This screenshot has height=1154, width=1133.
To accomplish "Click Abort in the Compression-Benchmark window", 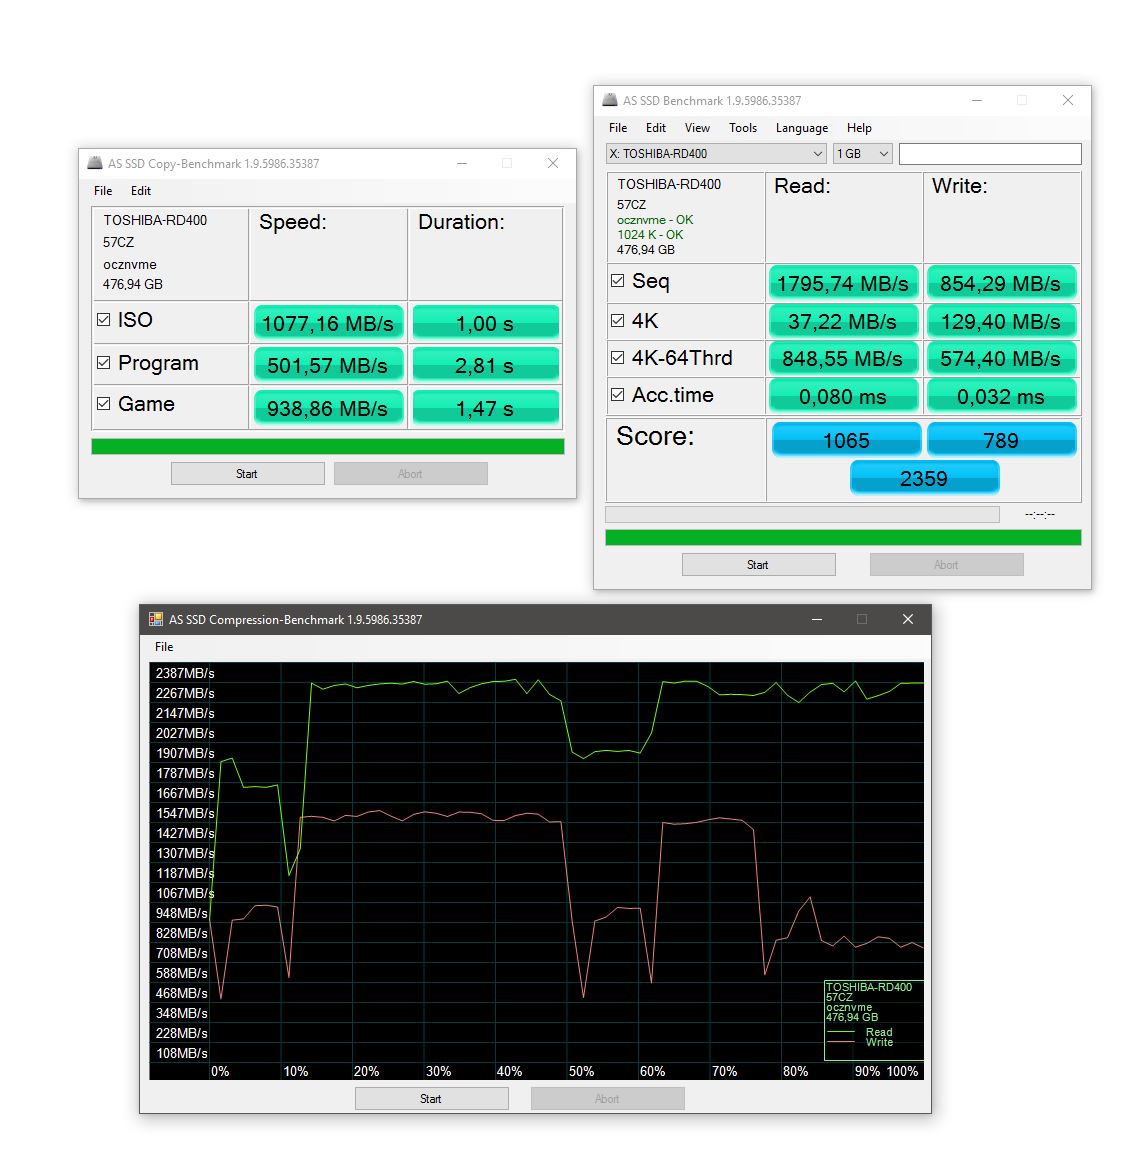I will (x=607, y=1098).
